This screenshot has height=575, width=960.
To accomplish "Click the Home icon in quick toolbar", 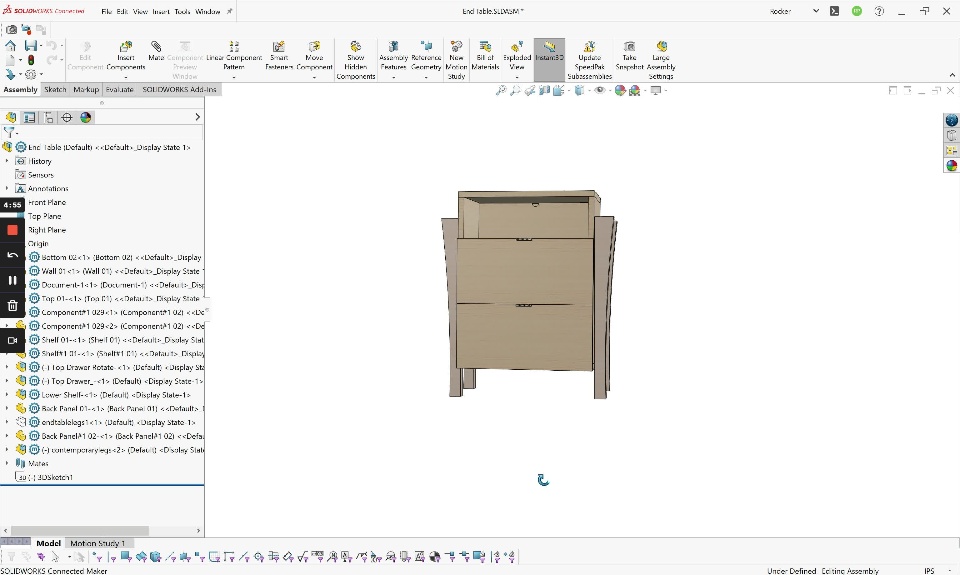I will tap(10, 45).
